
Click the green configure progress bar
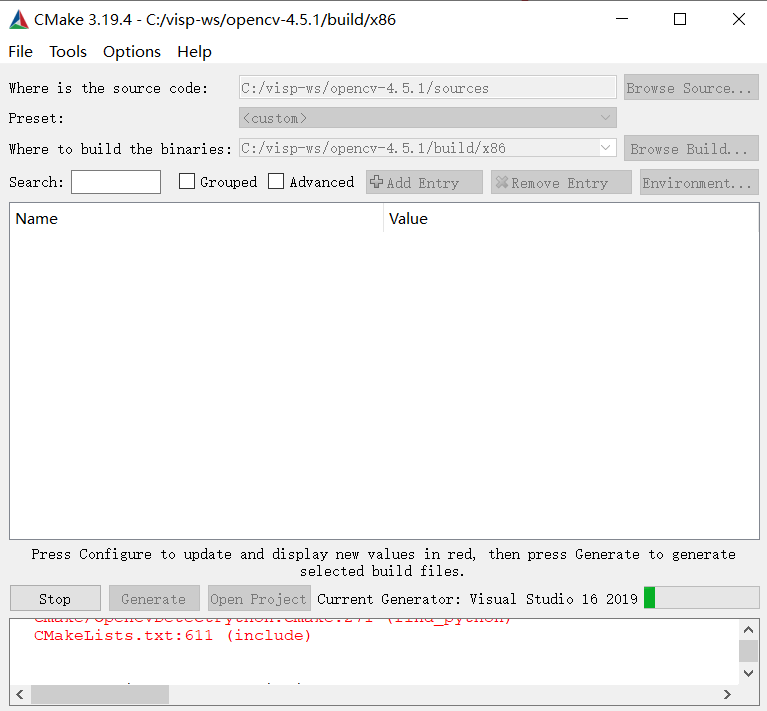[701, 598]
